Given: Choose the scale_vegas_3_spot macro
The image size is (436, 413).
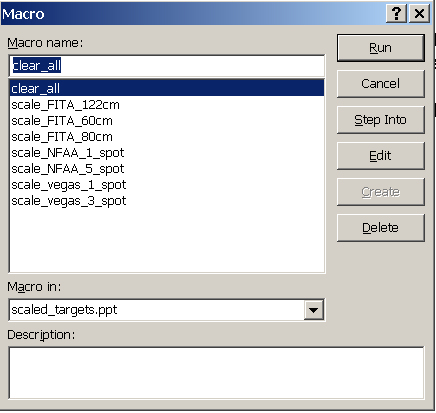Looking at the screenshot, I should (167, 201).
